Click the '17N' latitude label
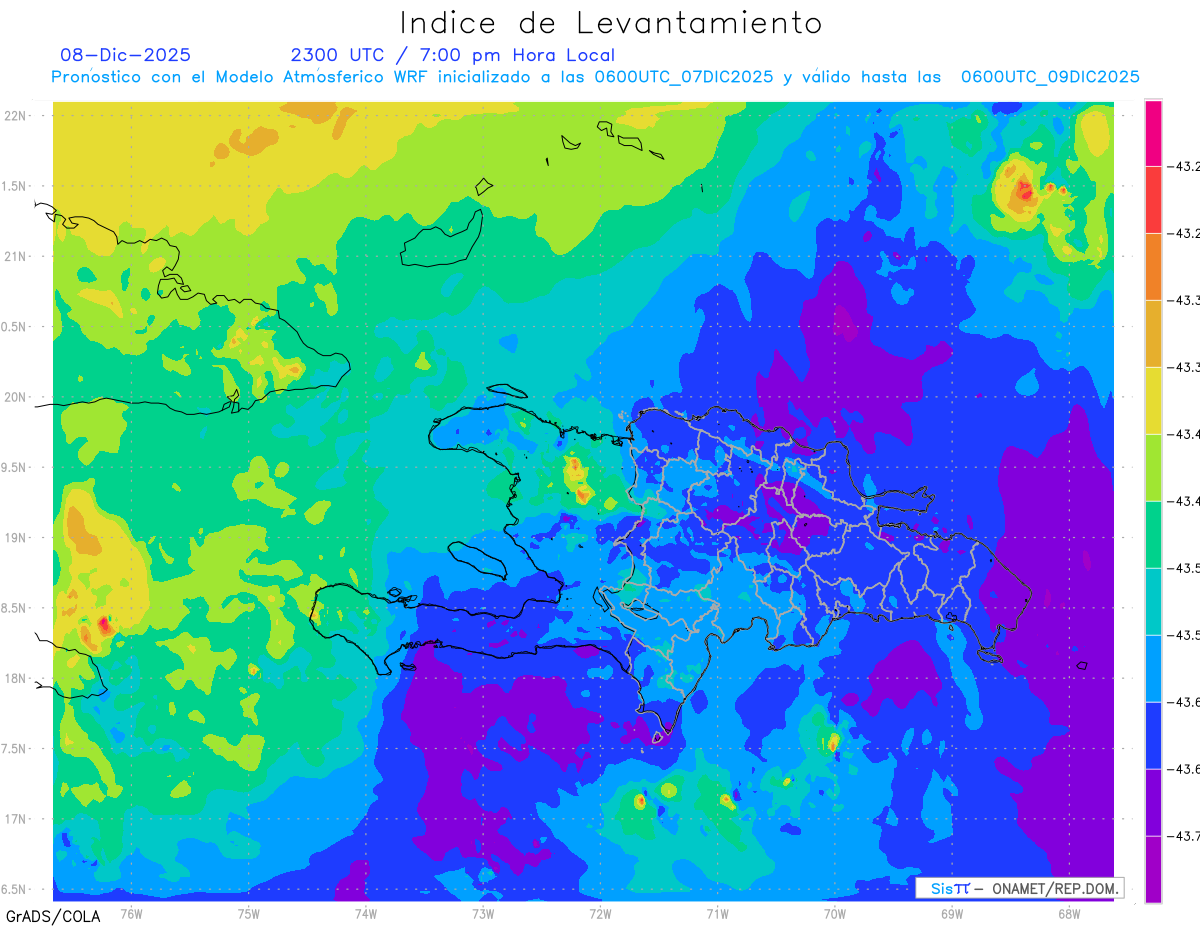Image resolution: width=1200 pixels, height=927 pixels. (x=16, y=819)
